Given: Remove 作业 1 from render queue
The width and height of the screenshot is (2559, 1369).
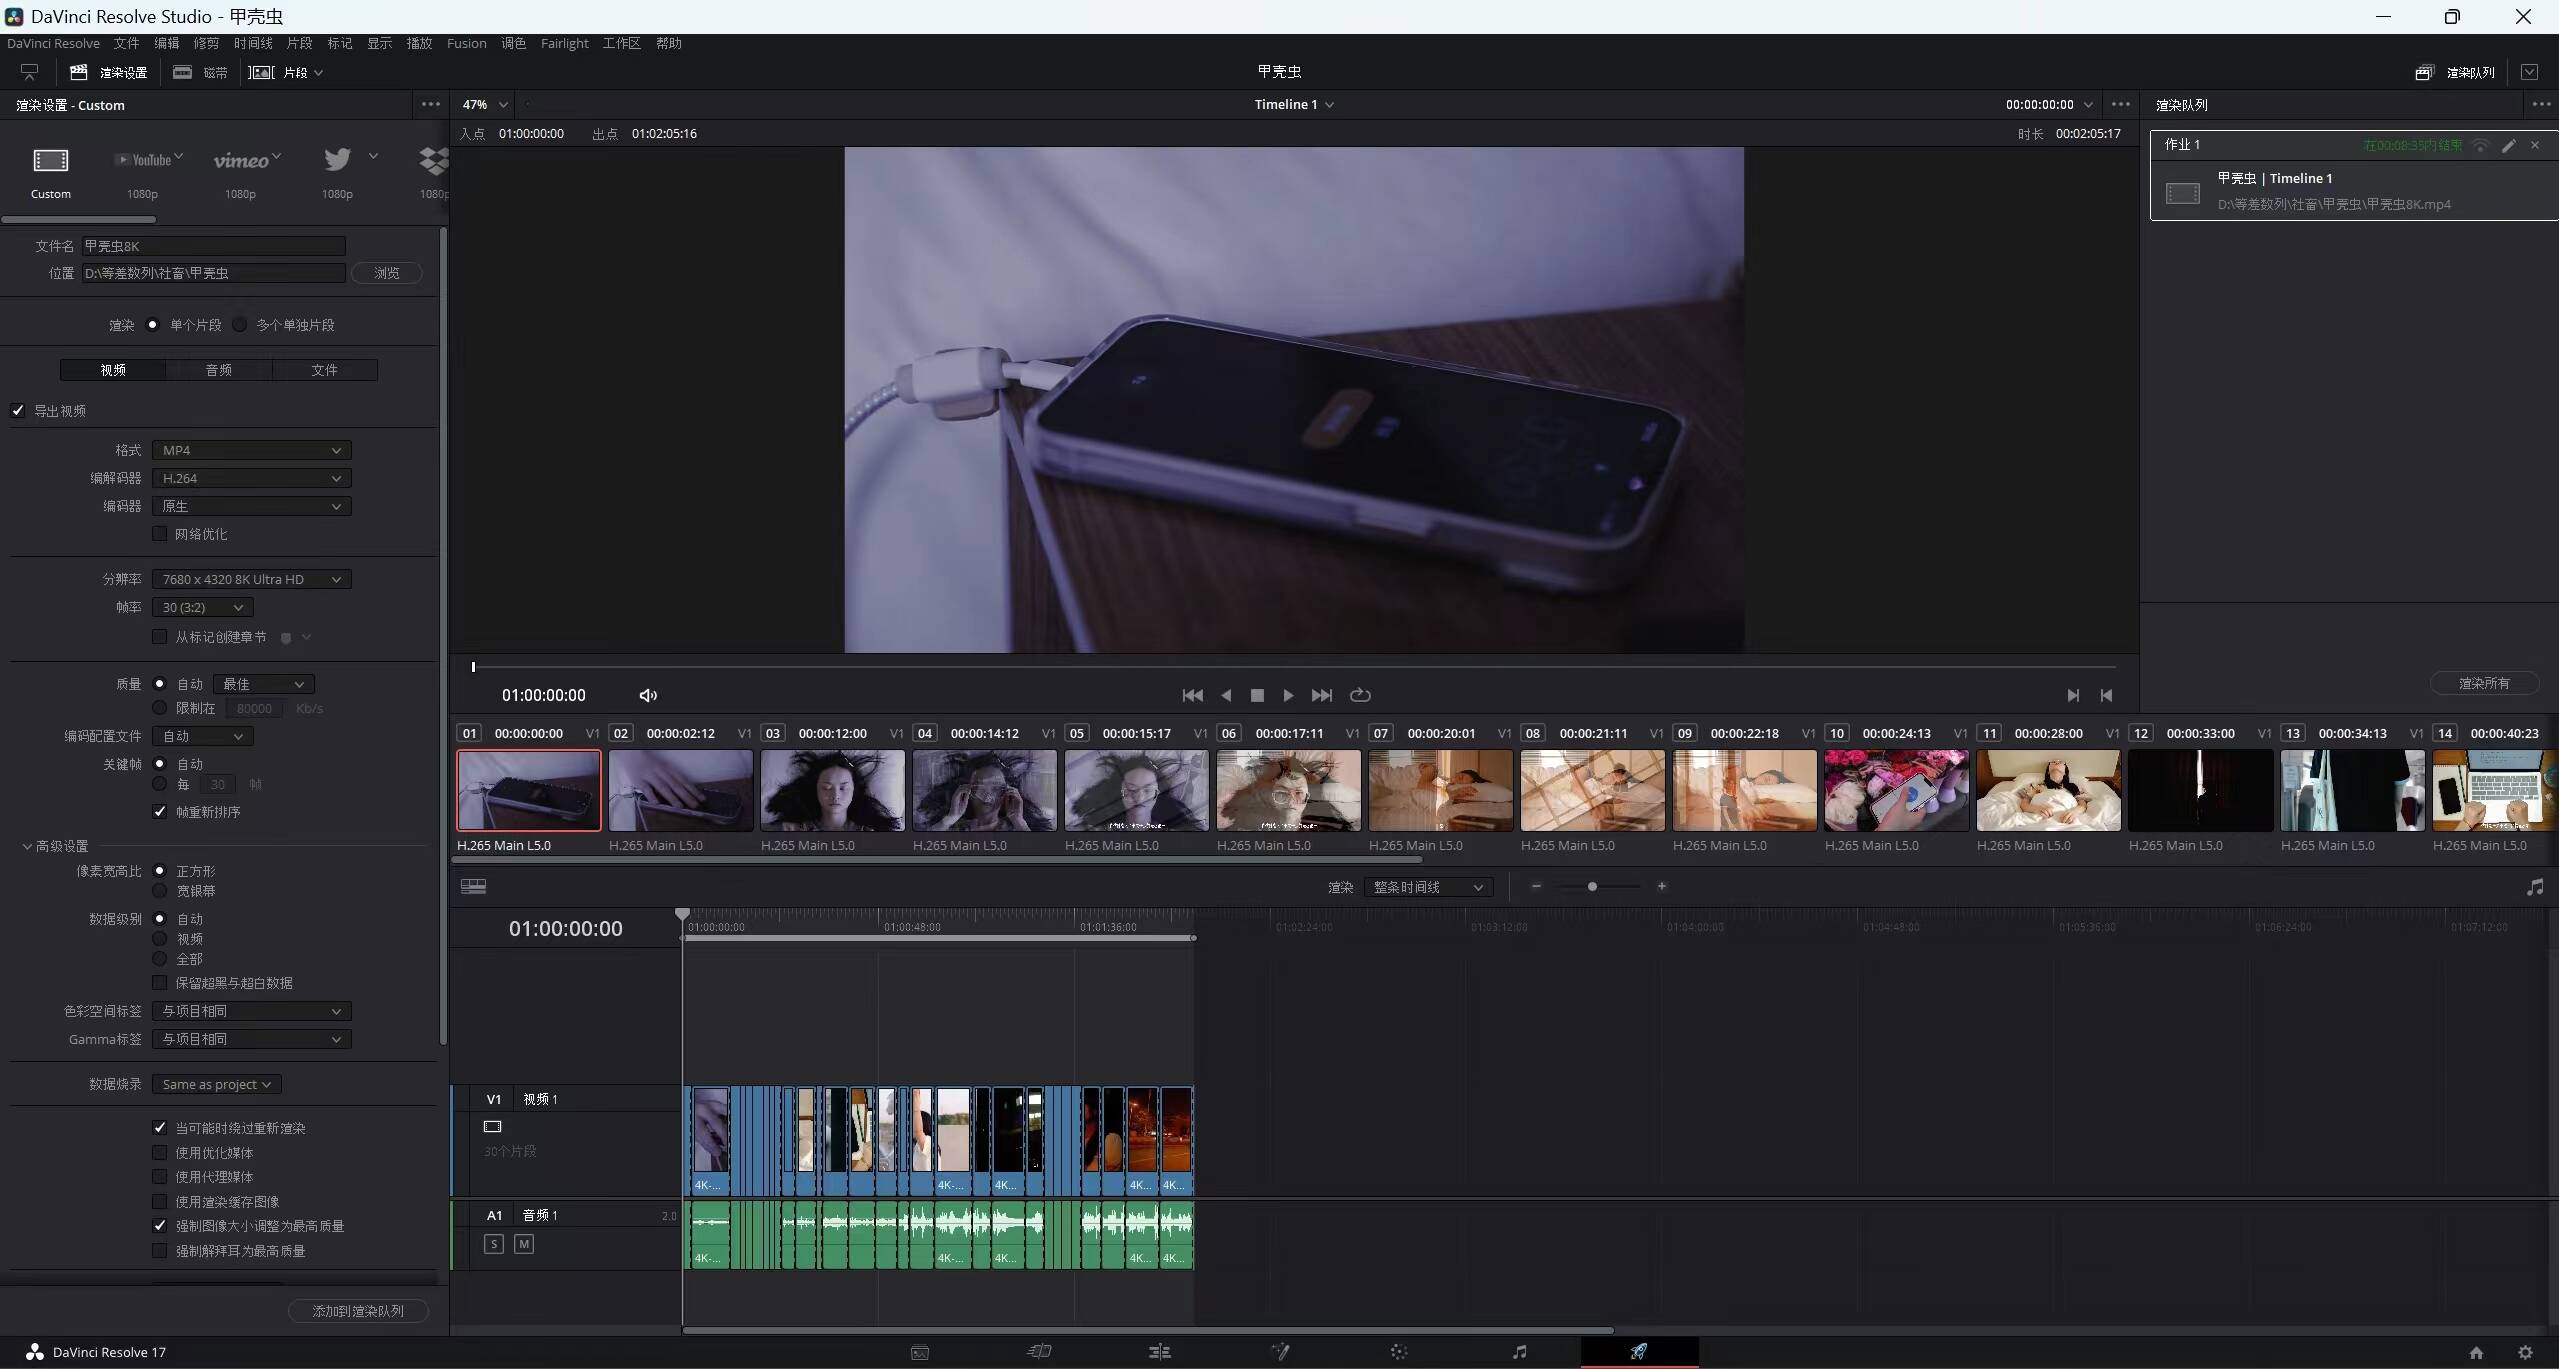Looking at the screenshot, I should click(x=2535, y=145).
